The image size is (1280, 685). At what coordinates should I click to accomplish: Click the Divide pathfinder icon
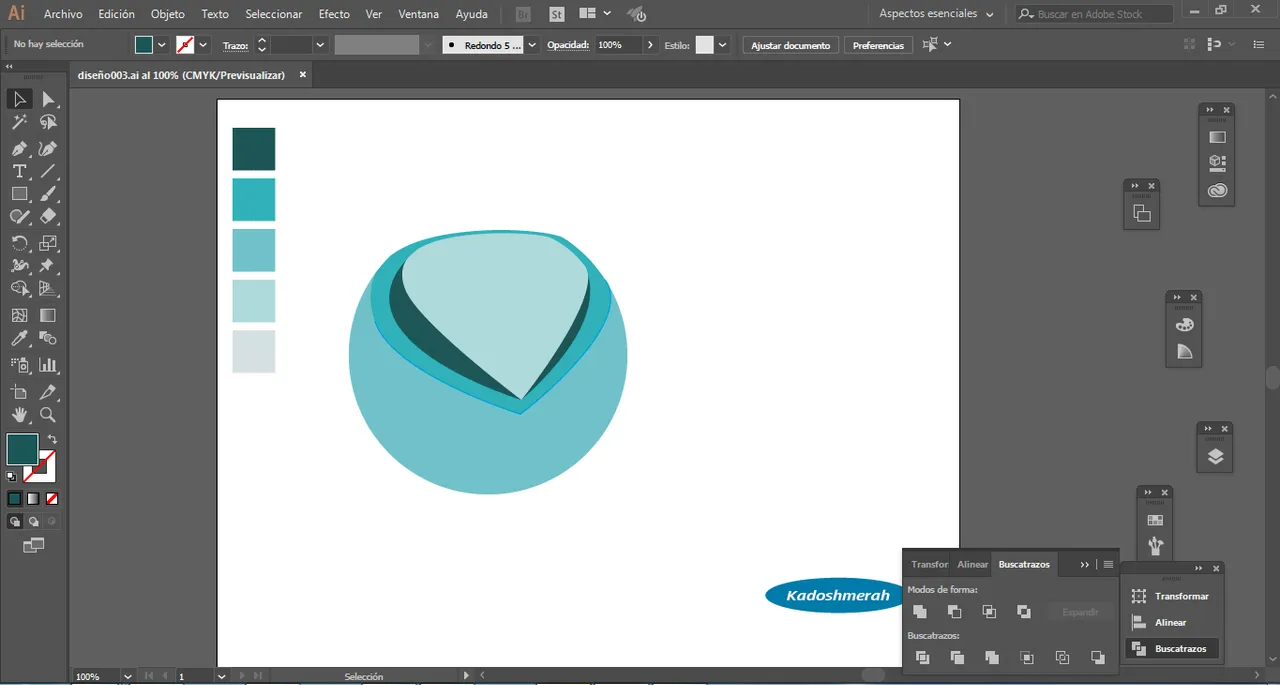coord(922,657)
